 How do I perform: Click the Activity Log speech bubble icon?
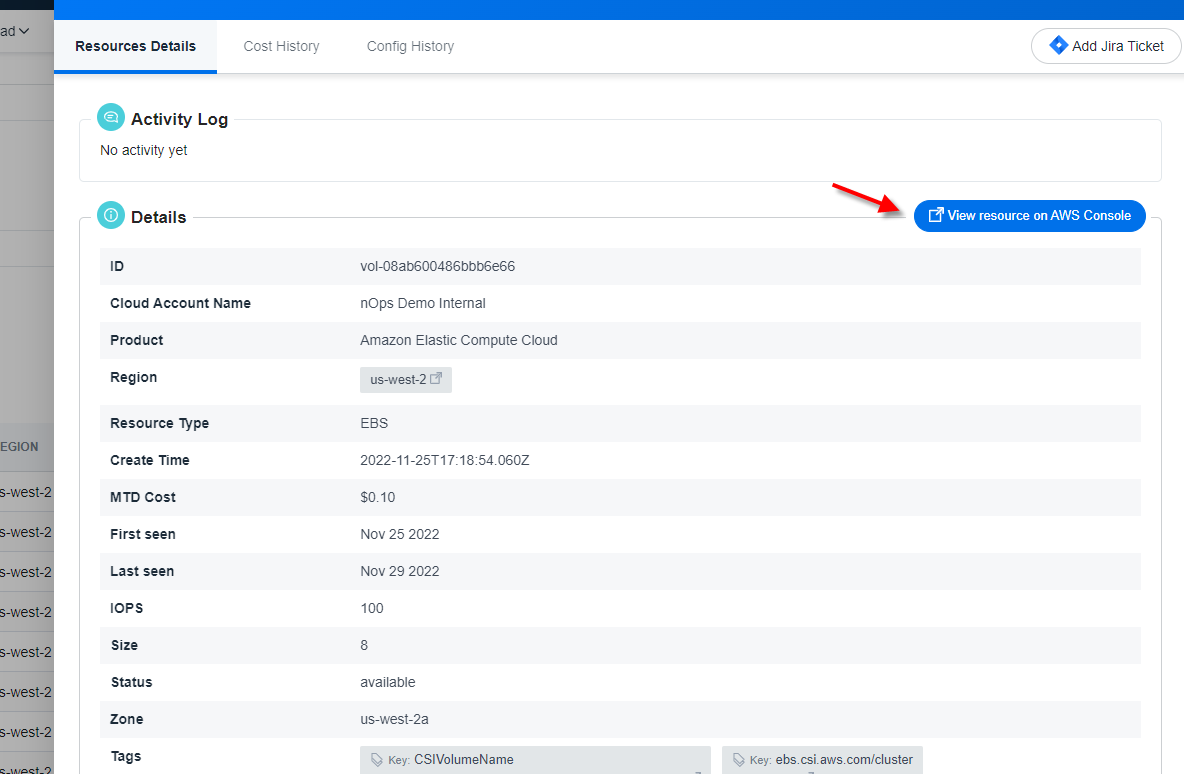[x=110, y=117]
